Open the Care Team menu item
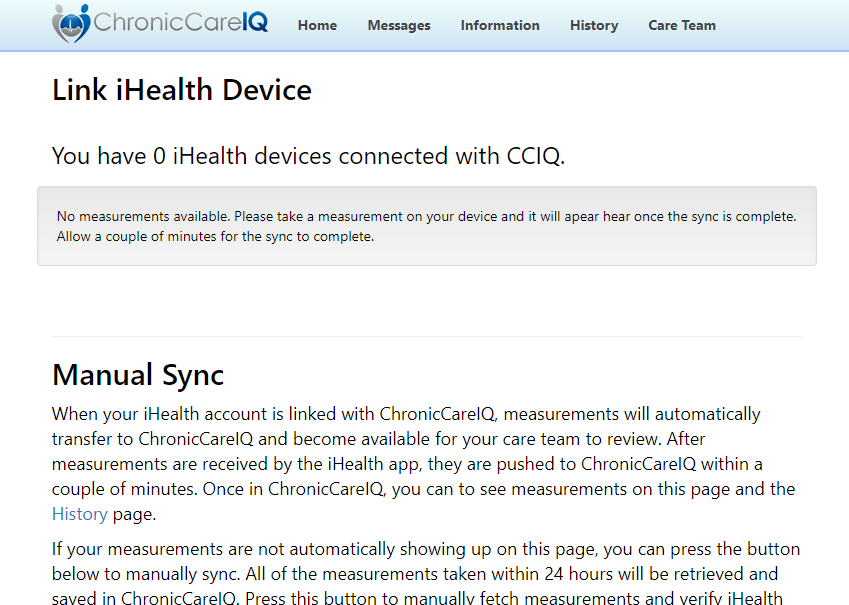 click(682, 25)
